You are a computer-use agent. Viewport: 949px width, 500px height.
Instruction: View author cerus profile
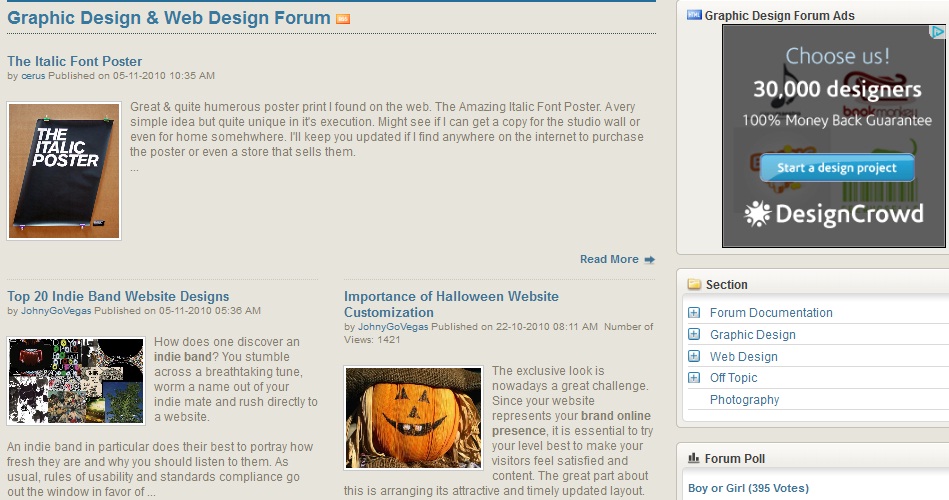(x=33, y=76)
